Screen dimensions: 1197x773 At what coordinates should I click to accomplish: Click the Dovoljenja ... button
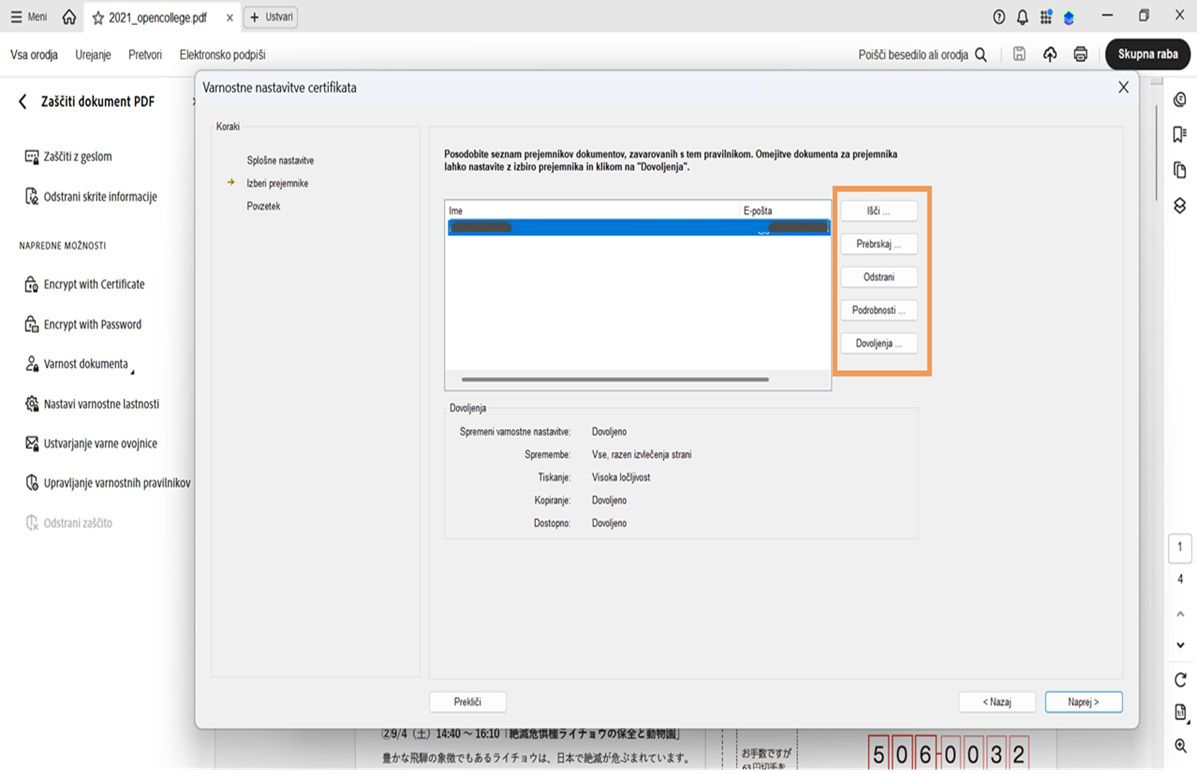[879, 343]
